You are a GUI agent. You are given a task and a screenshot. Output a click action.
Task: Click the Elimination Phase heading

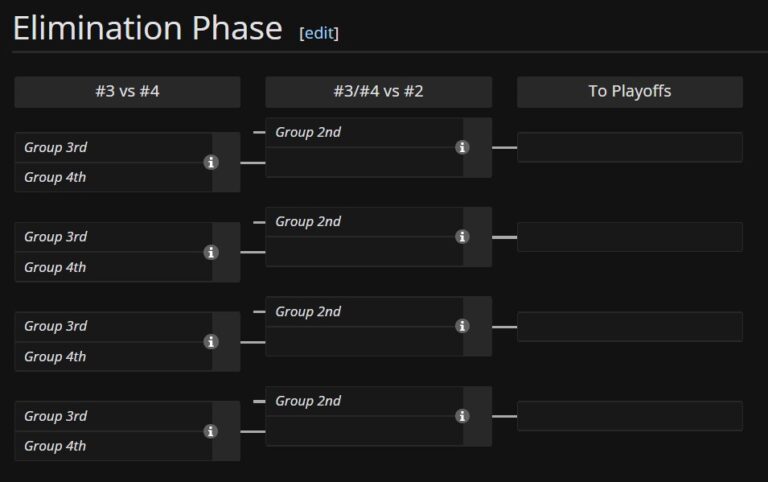[x=148, y=29]
